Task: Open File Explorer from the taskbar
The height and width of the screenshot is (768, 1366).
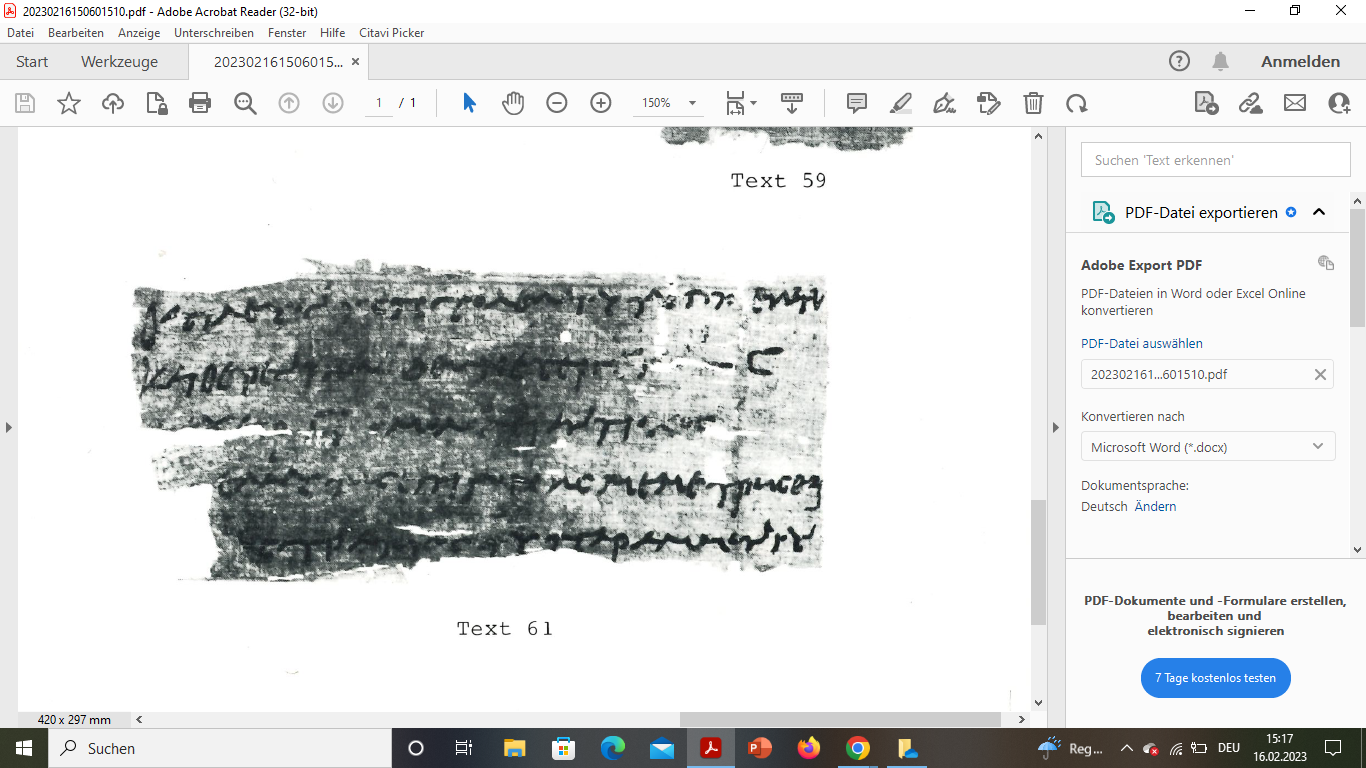Action: 514,748
